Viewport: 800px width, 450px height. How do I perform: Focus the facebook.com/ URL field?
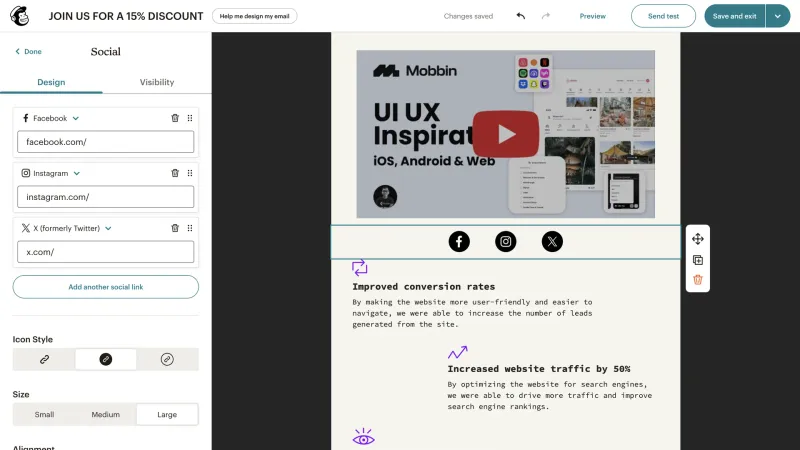[106, 142]
